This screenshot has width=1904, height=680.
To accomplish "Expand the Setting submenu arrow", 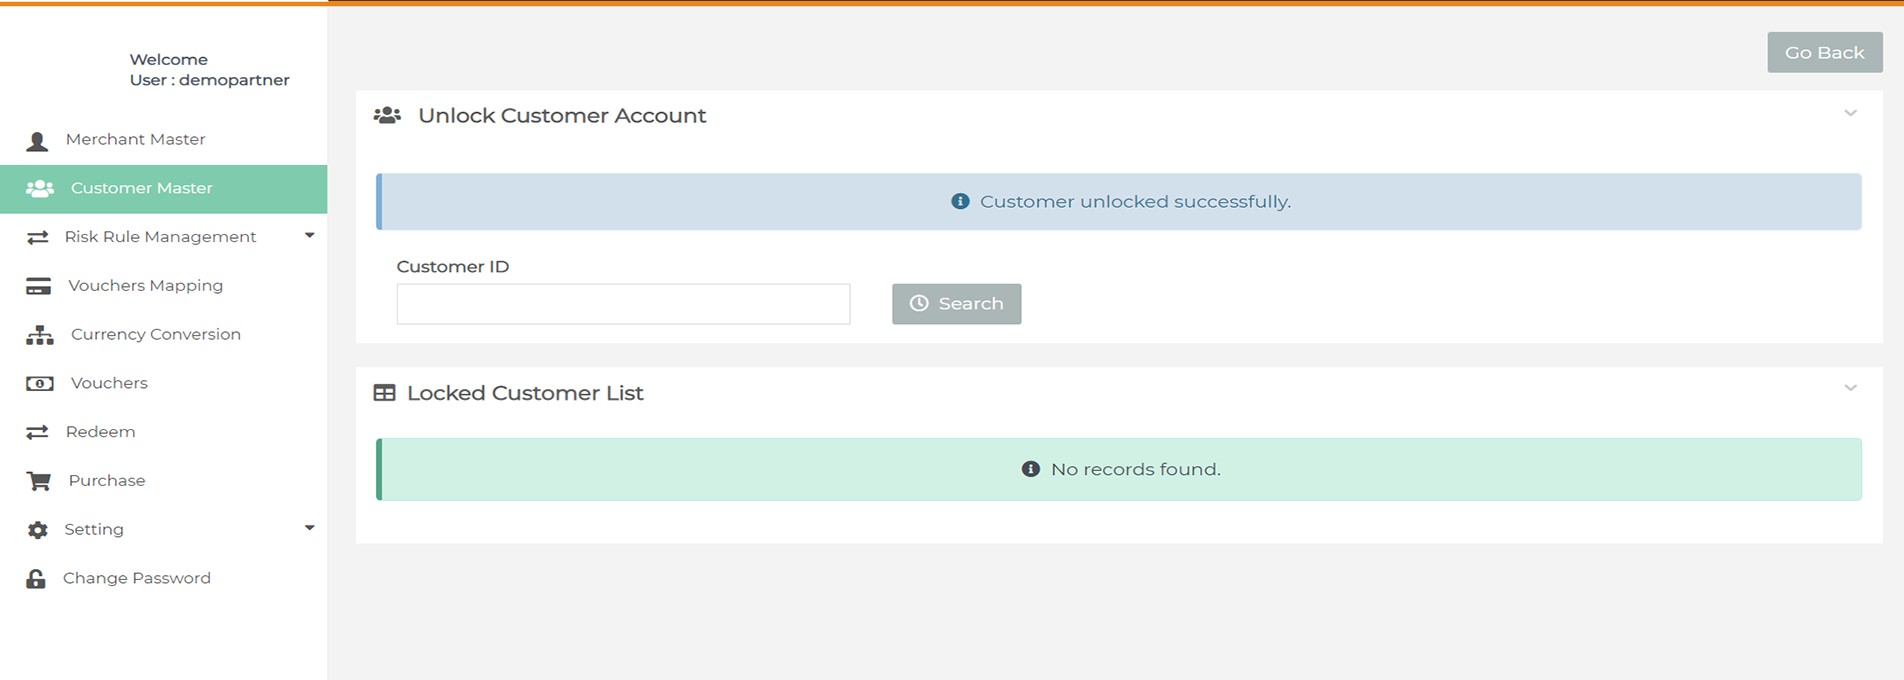I will tap(309, 528).
